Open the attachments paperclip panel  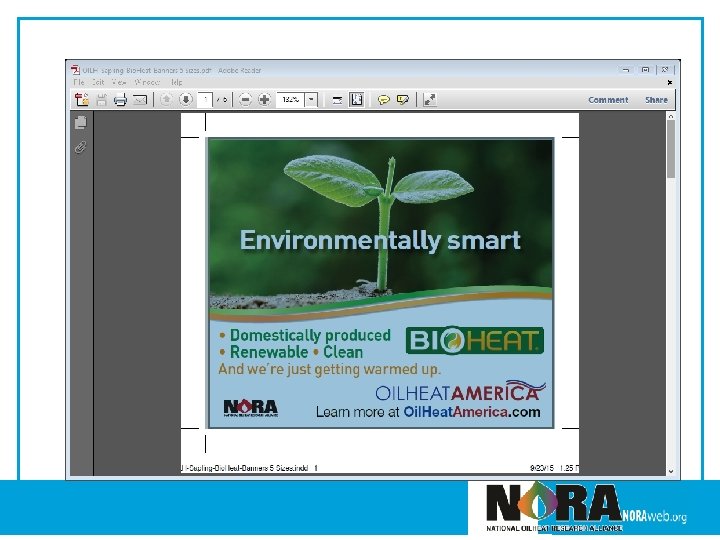pos(80,147)
